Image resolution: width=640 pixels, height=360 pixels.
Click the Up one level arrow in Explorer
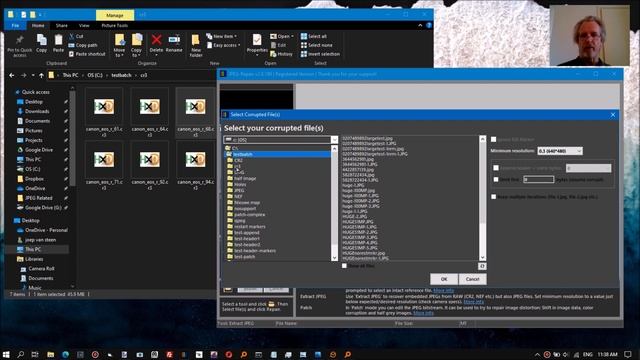[x=41, y=75]
